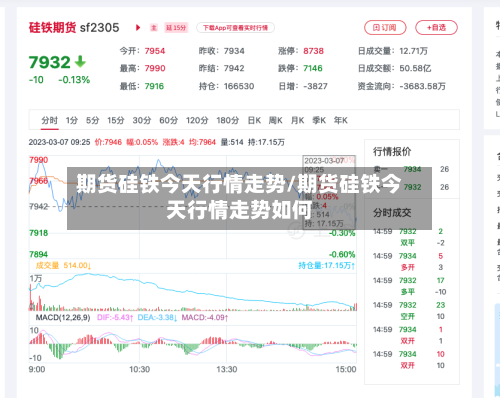This screenshot has height=398, width=500.
Task: Click the DIF:-5.43 indicator value
Action: click(x=115, y=317)
